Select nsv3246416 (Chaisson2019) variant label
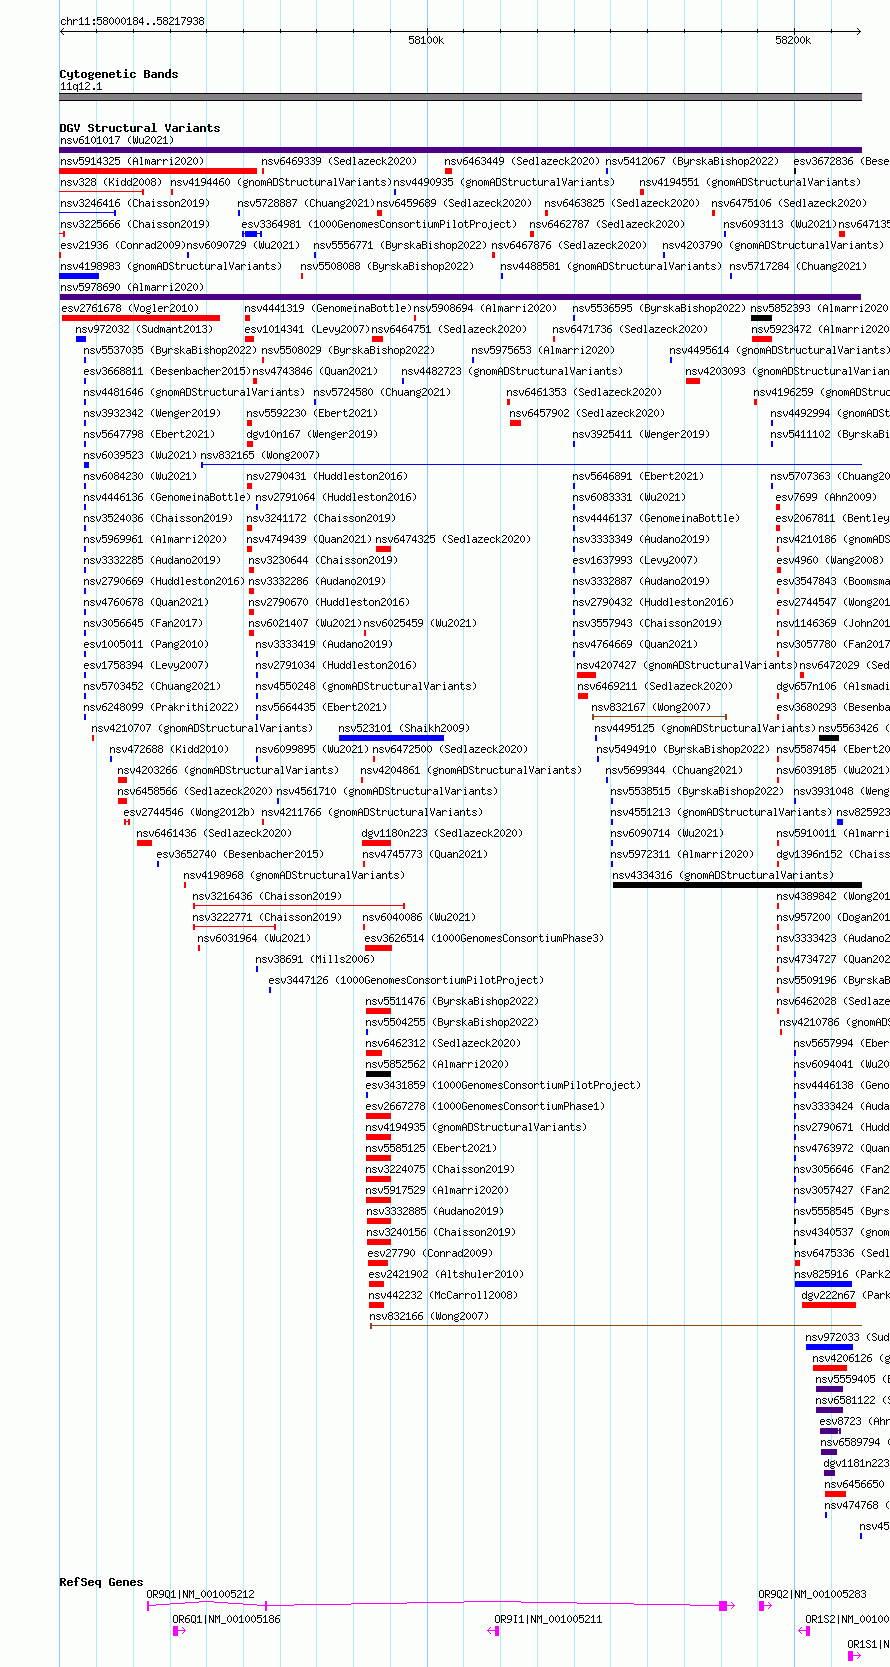This screenshot has height=1667, width=890. (x=135, y=203)
